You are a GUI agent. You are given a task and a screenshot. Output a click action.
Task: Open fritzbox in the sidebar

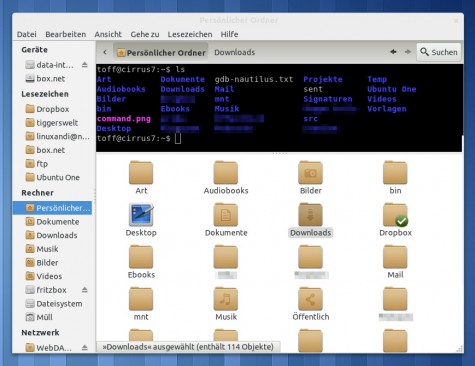click(x=52, y=290)
